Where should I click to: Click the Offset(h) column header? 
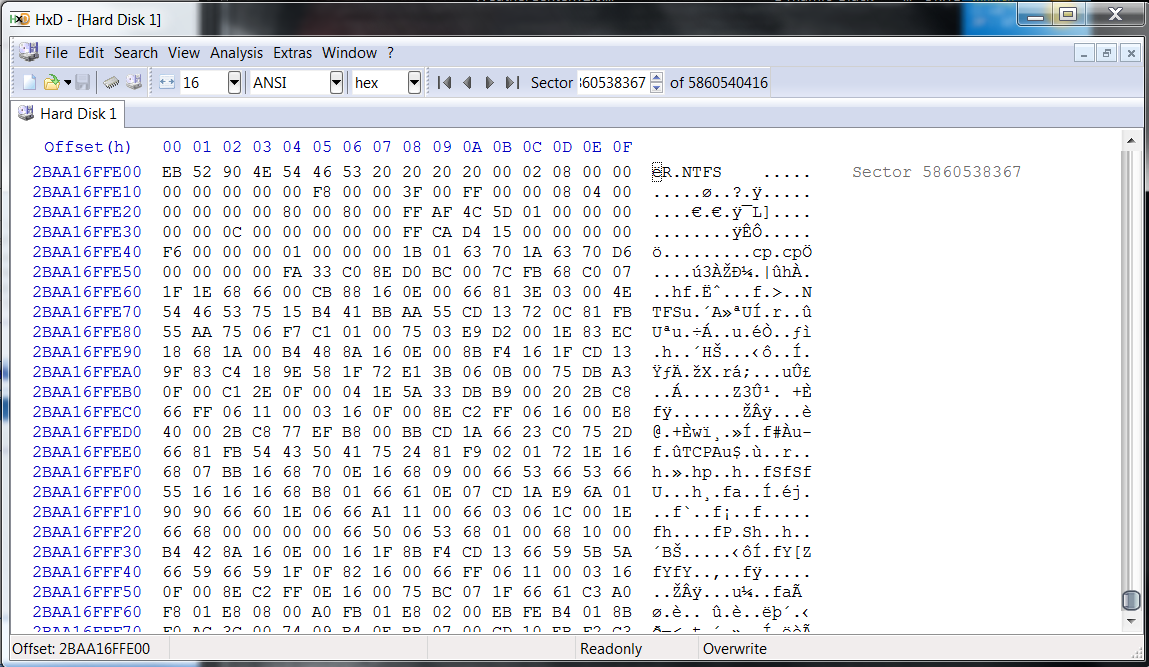(87, 147)
